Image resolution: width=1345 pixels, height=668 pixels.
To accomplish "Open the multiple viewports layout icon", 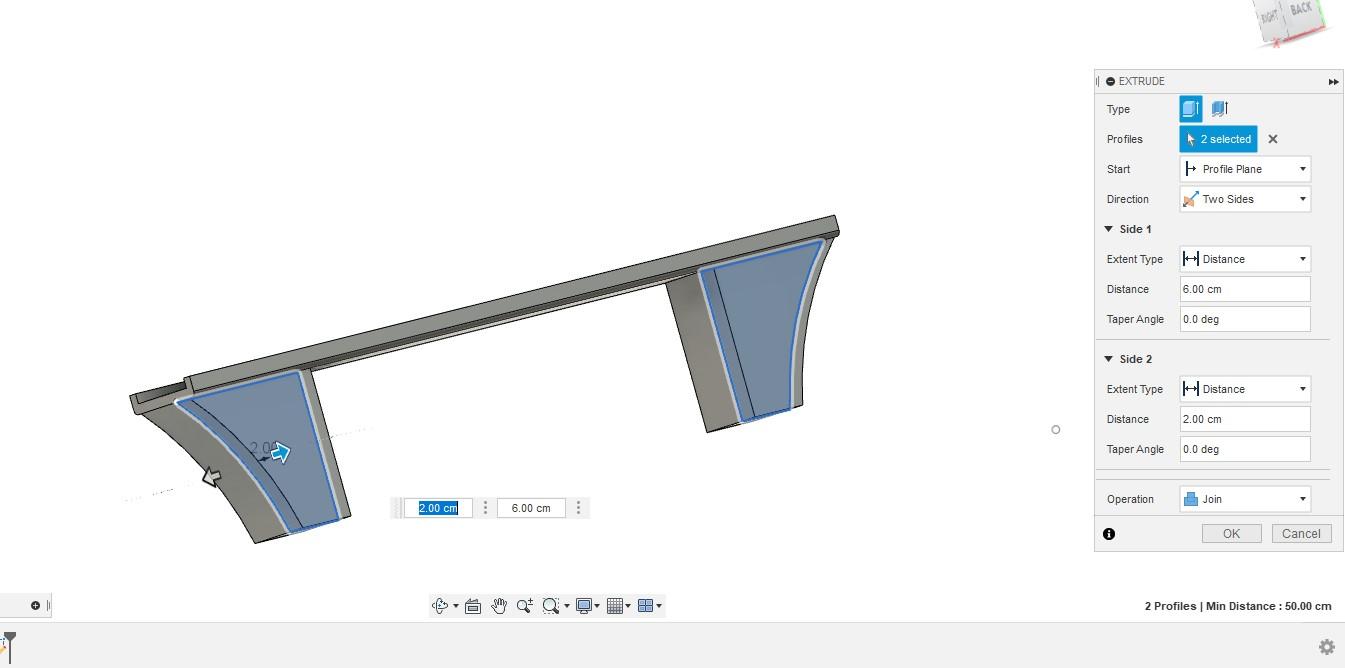I will (x=647, y=605).
